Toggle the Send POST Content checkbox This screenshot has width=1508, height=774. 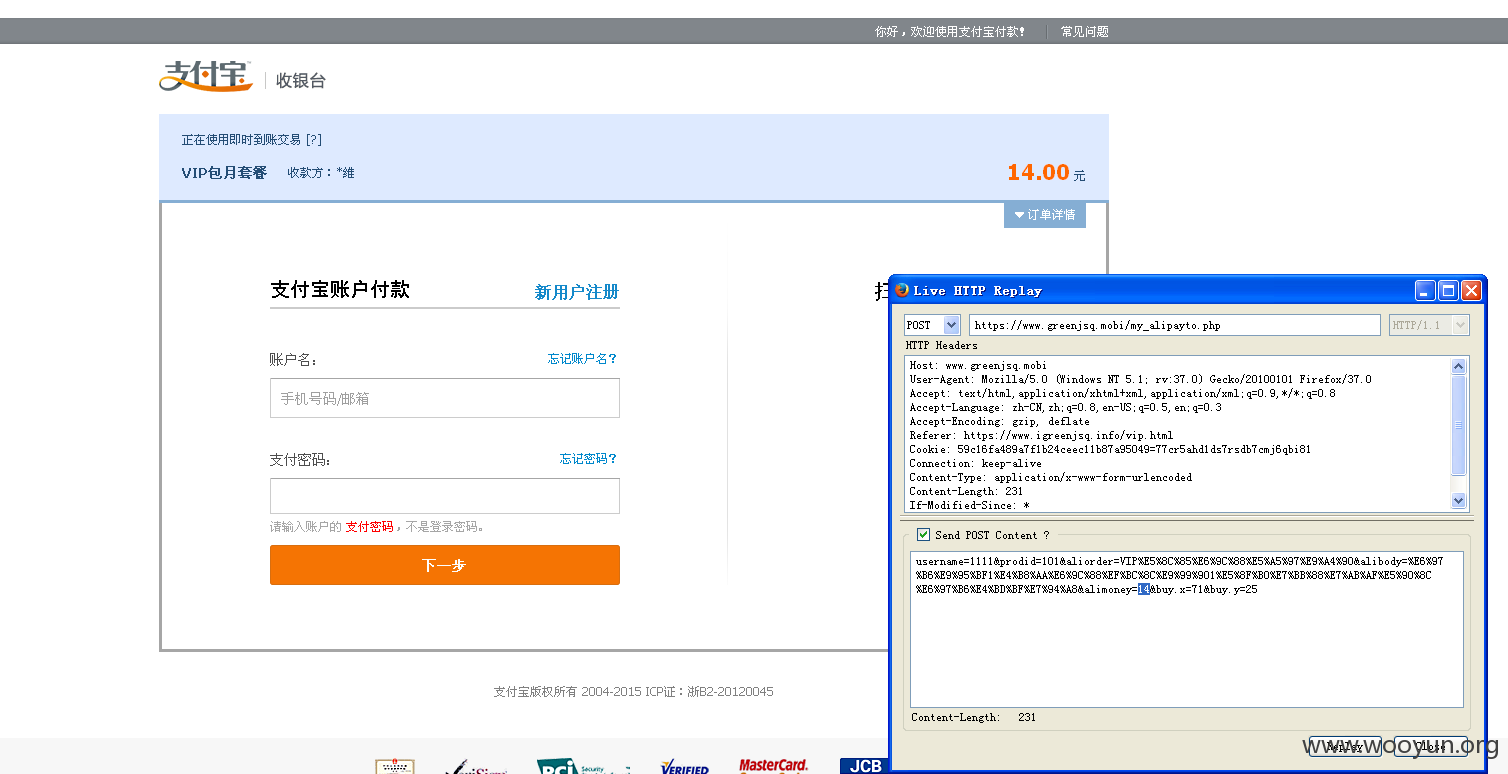[x=923, y=535]
